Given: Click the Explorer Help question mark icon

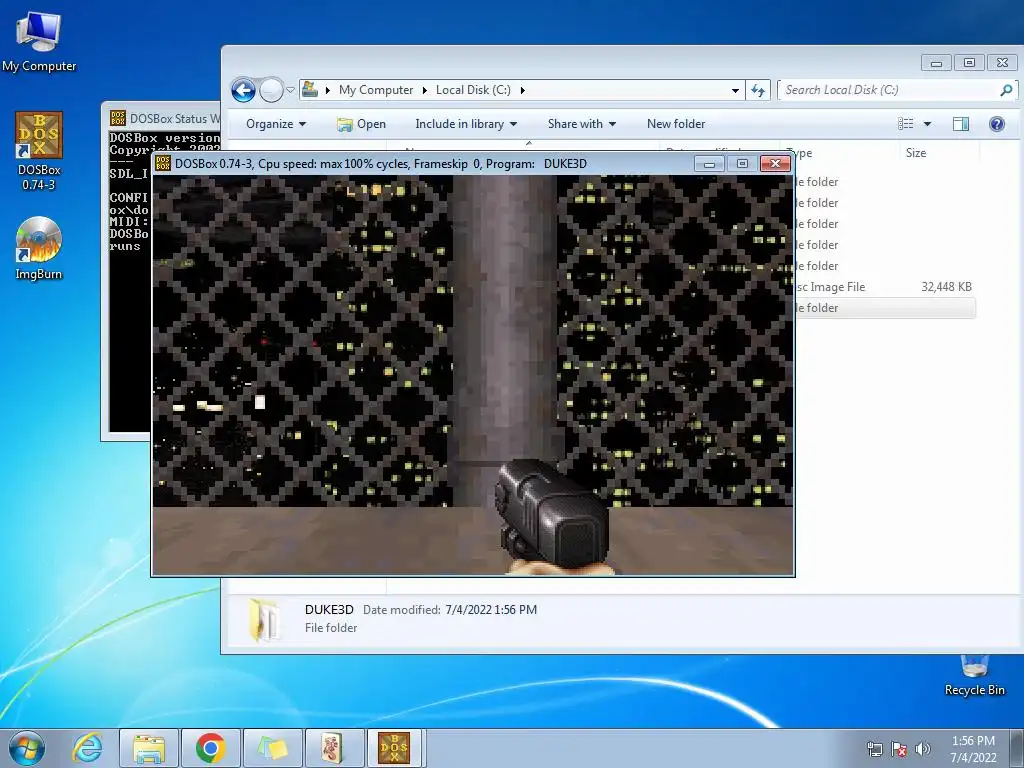Looking at the screenshot, I should pos(997,124).
